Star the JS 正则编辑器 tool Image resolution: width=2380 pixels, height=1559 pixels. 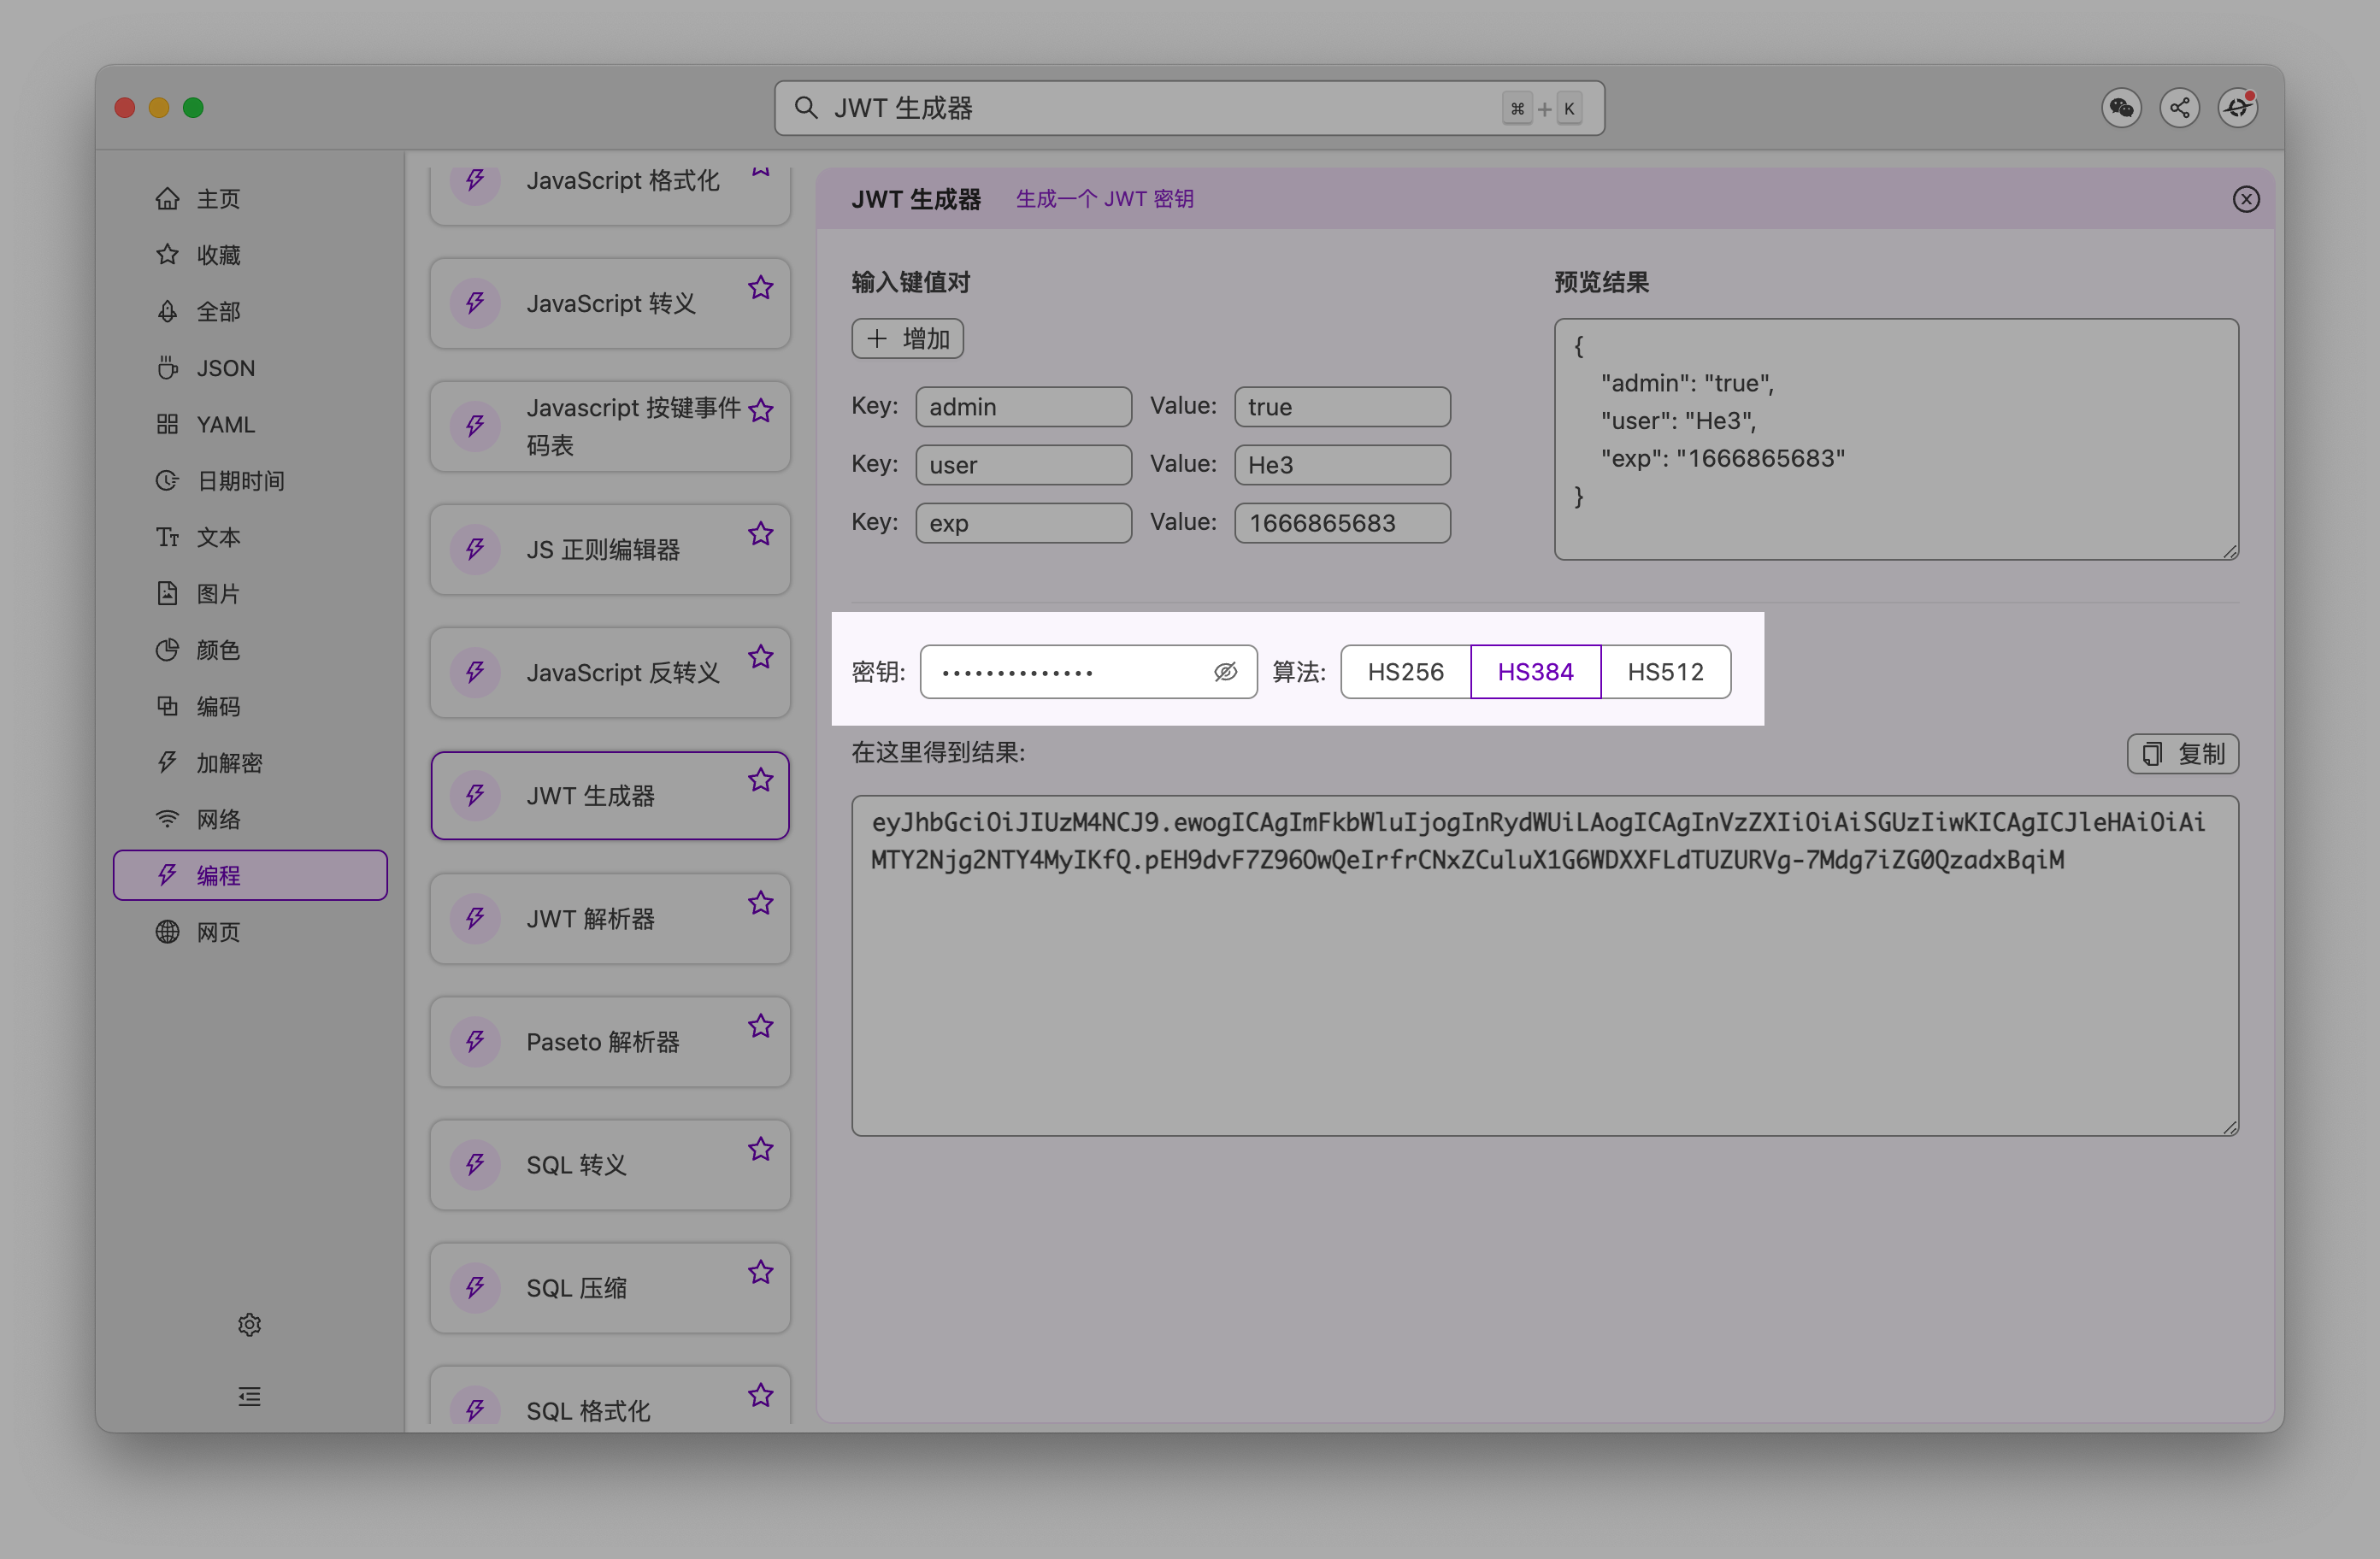click(760, 534)
